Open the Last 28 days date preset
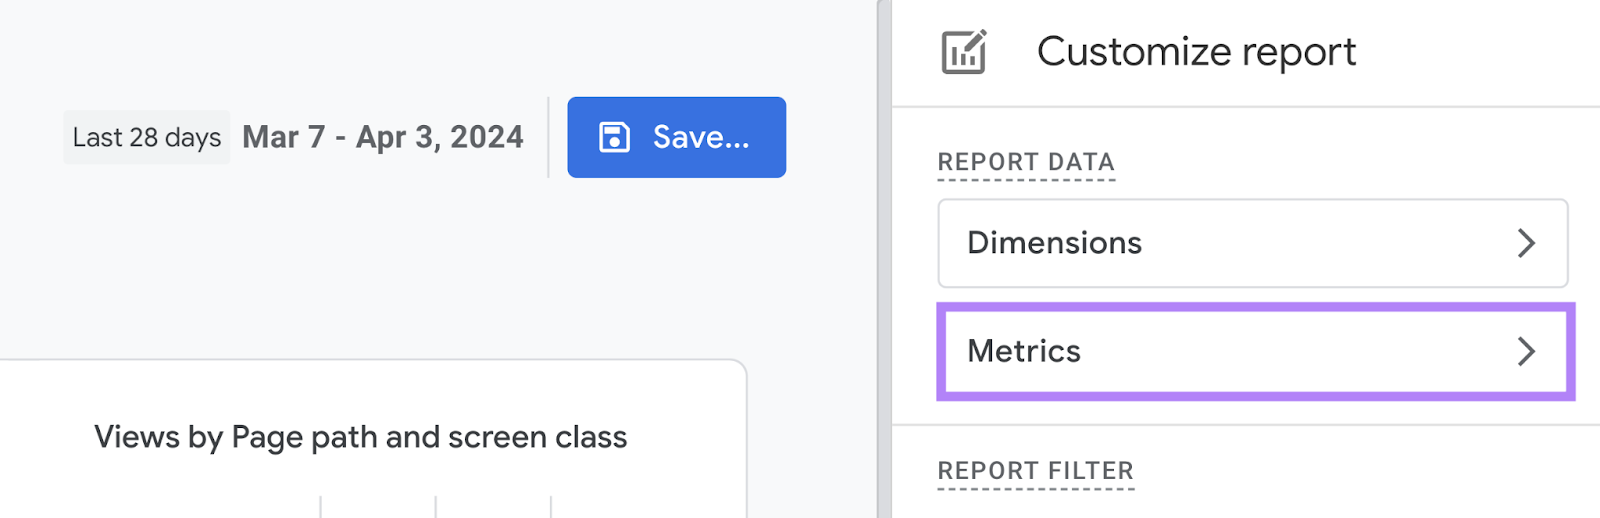The height and width of the screenshot is (518, 1600). click(x=147, y=137)
